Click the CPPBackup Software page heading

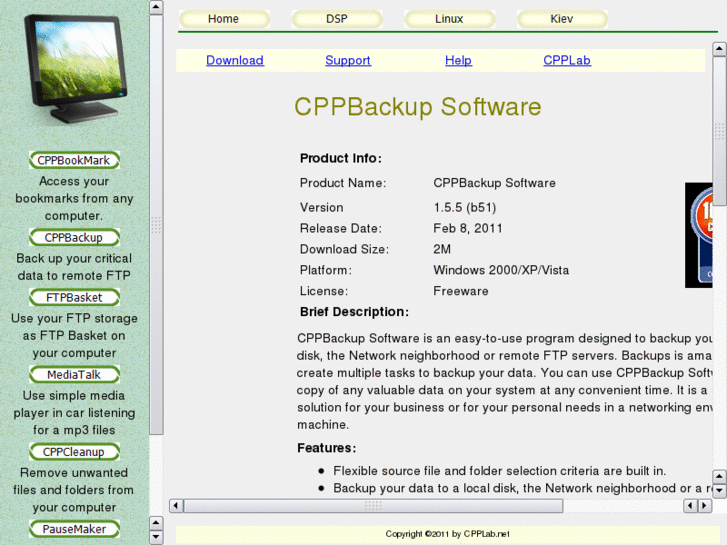click(418, 107)
